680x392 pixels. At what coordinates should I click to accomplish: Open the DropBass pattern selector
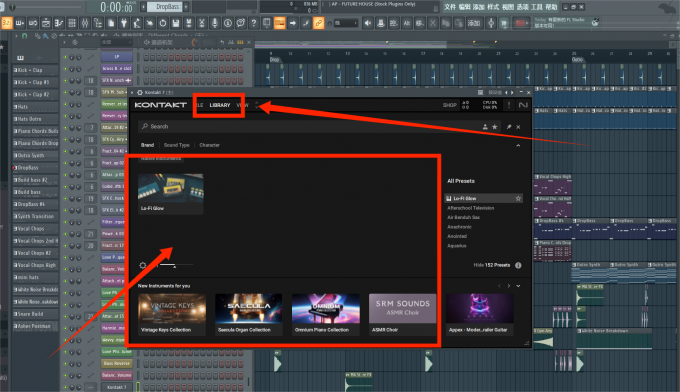click(164, 7)
